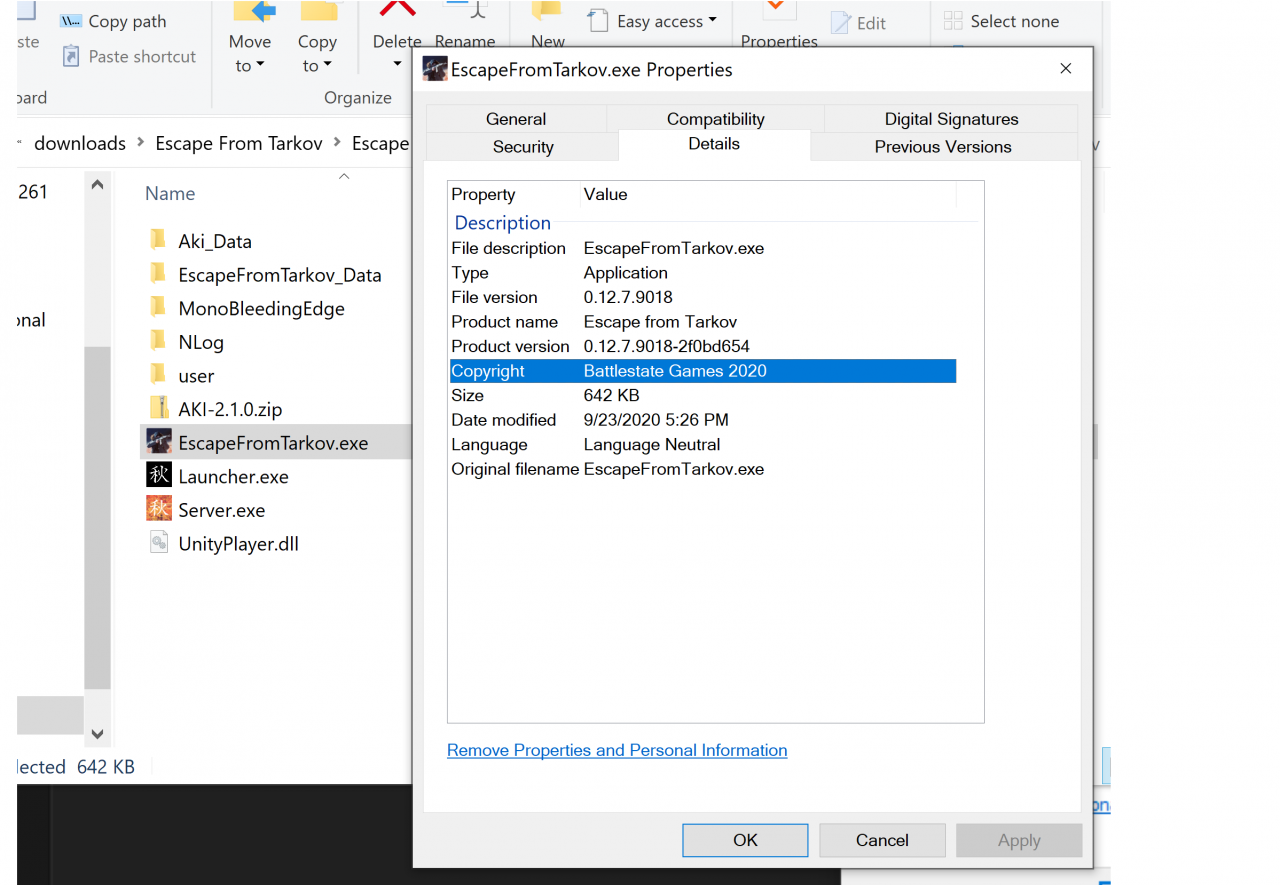1280x885 pixels.
Task: Click the Properties dialog title bar icon
Action: point(435,69)
